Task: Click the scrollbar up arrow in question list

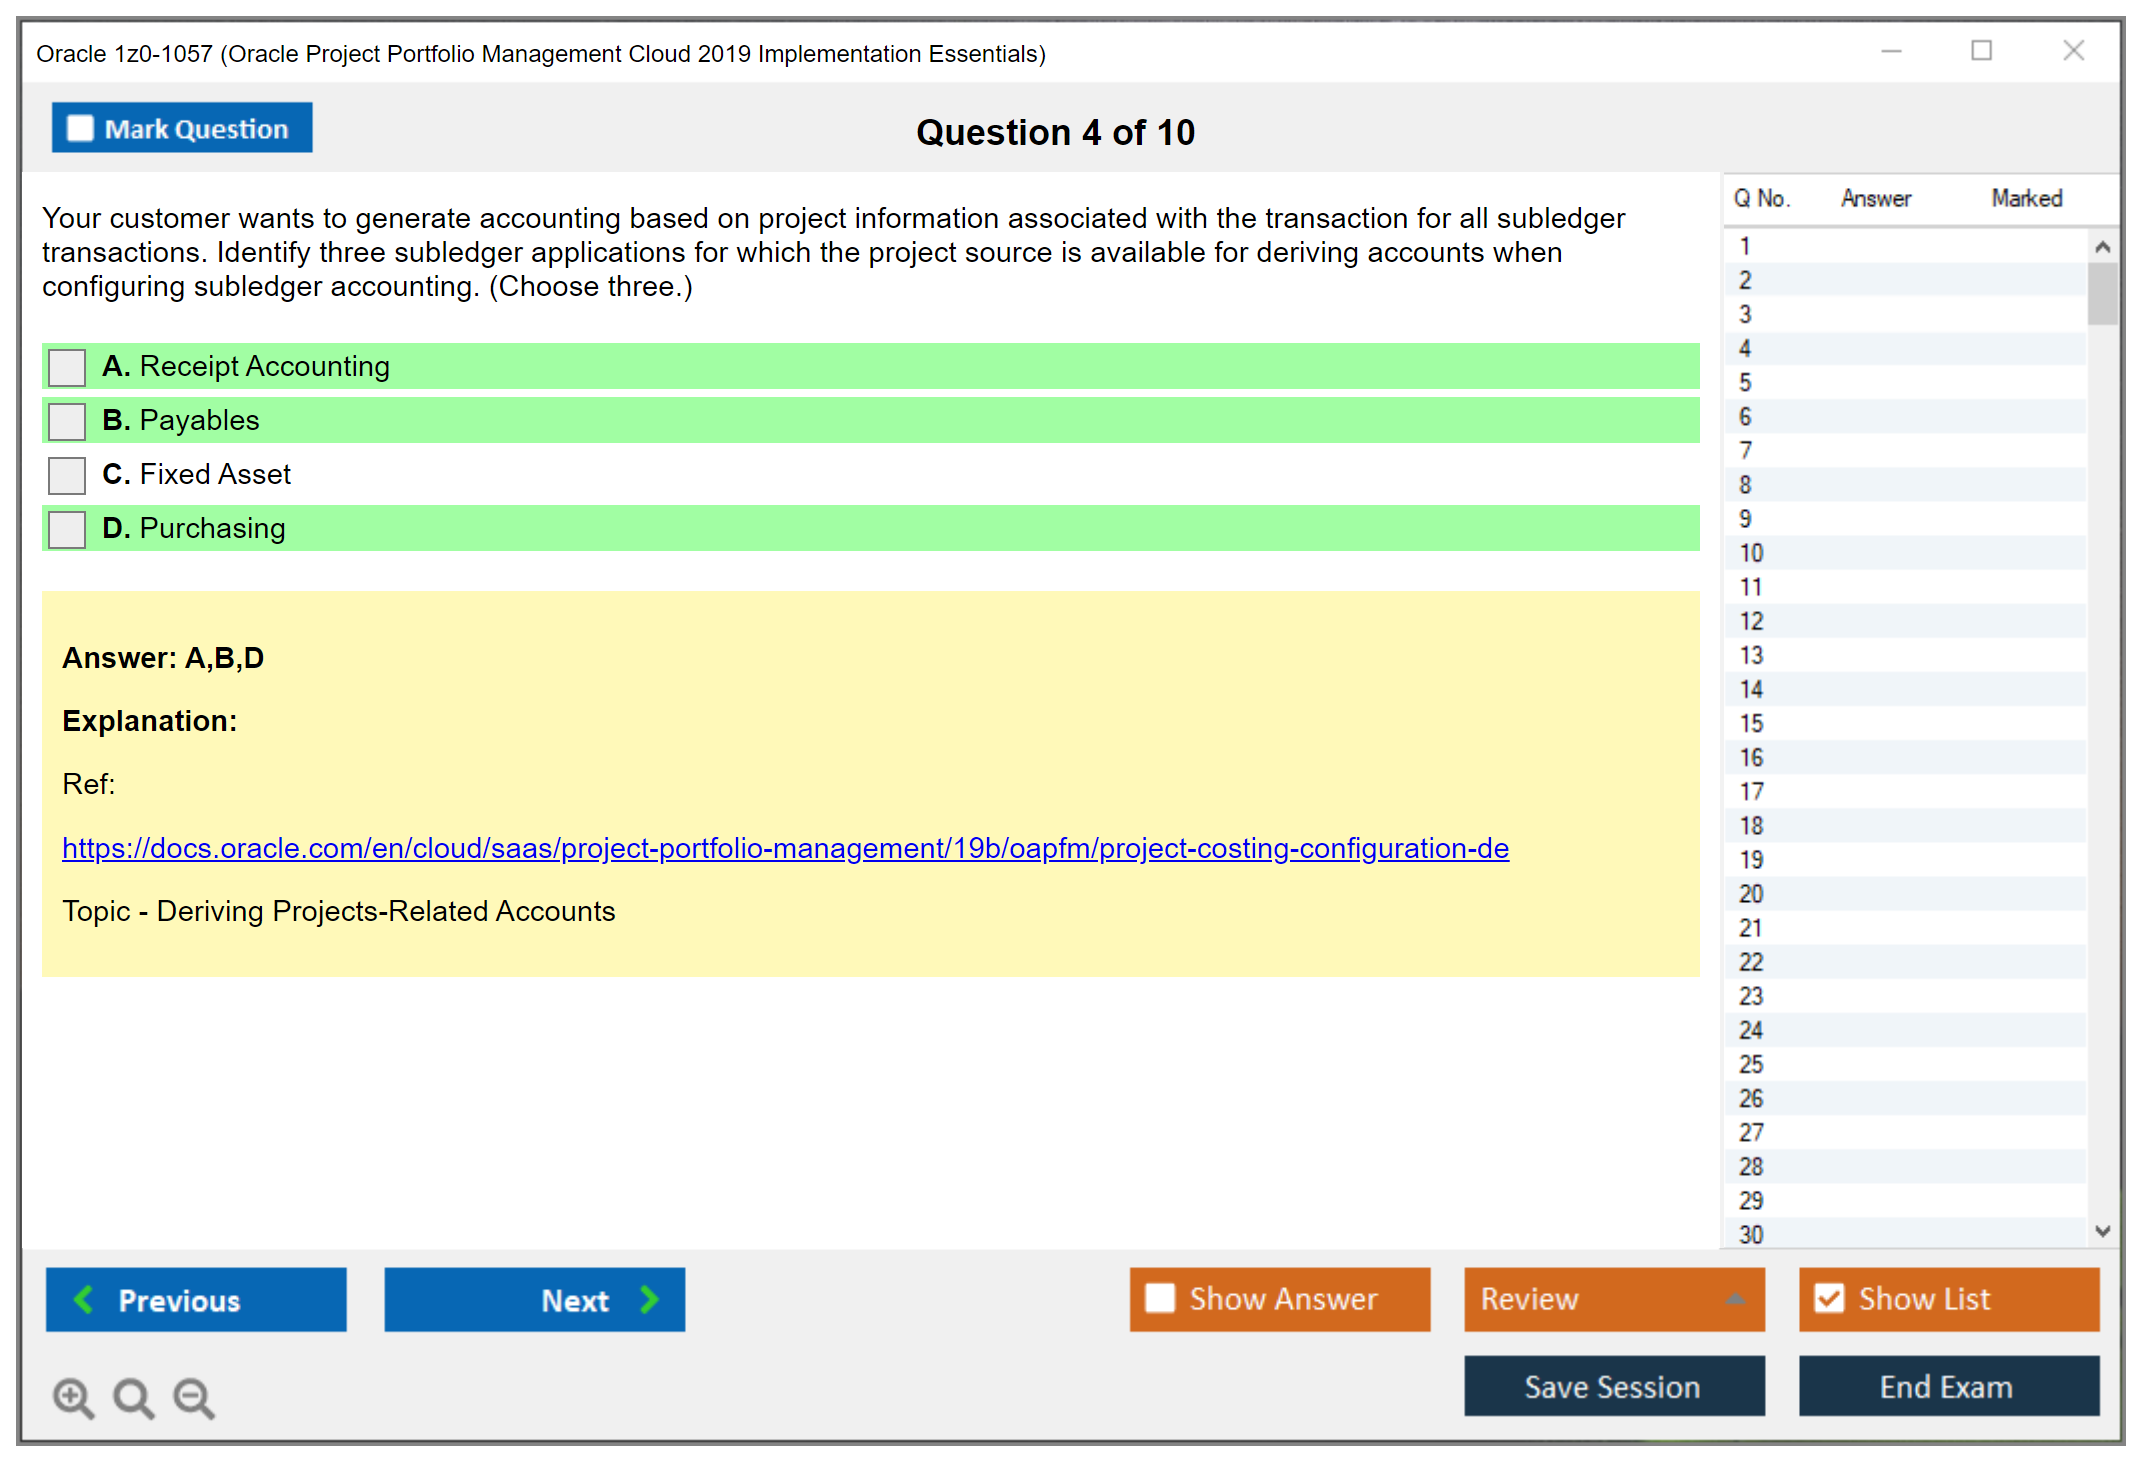Action: 2103,245
